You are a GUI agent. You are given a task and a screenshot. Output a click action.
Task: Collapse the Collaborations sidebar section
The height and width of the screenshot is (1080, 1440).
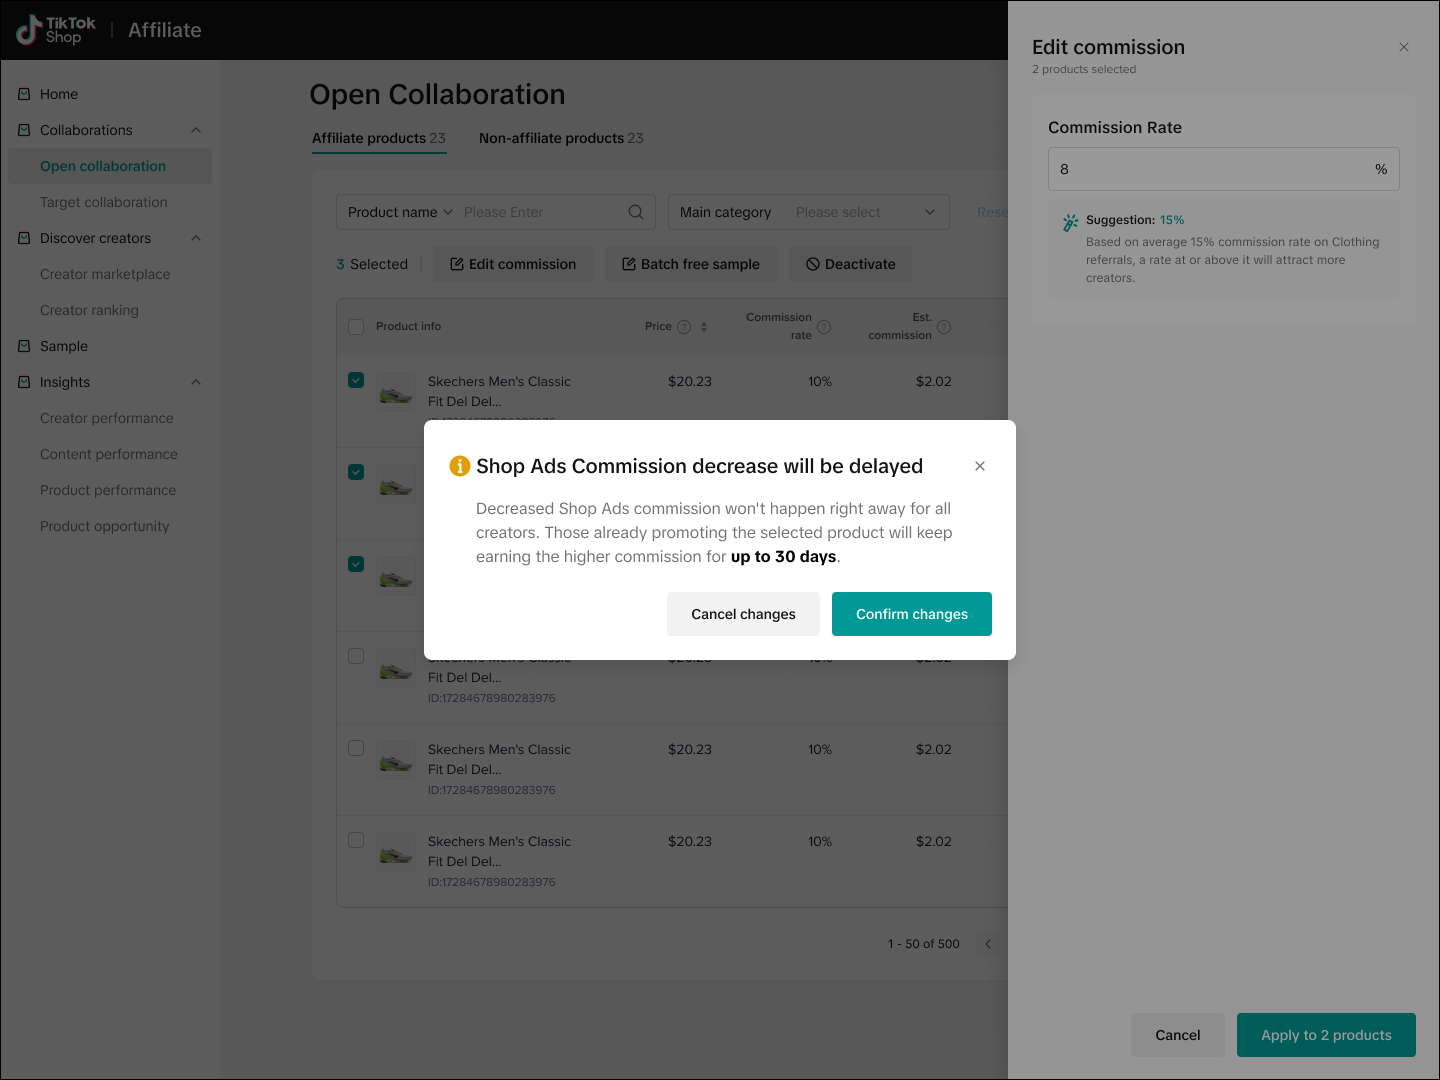(x=196, y=130)
